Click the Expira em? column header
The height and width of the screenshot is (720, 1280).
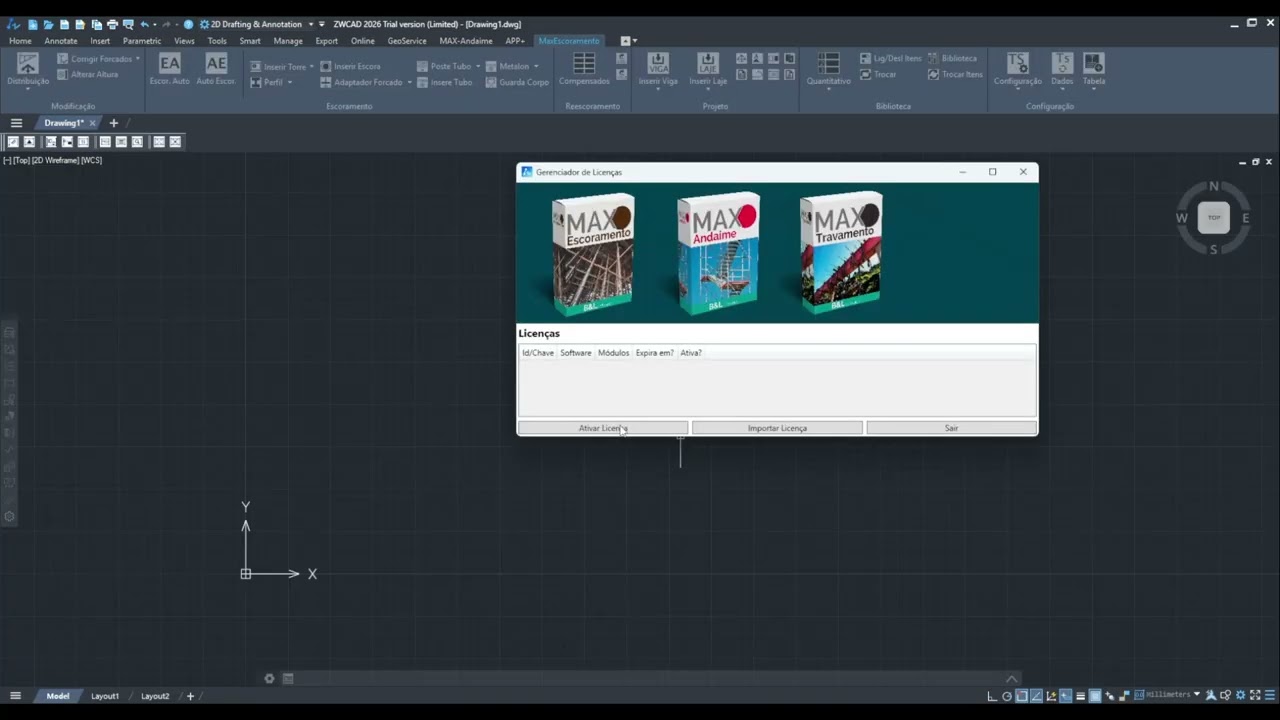(654, 353)
